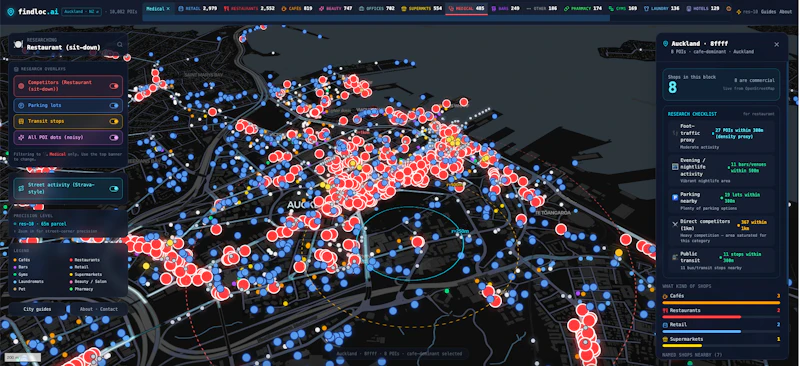Click the Gyms 169 icon
The height and width of the screenshot is (366, 800).
tap(610, 9)
